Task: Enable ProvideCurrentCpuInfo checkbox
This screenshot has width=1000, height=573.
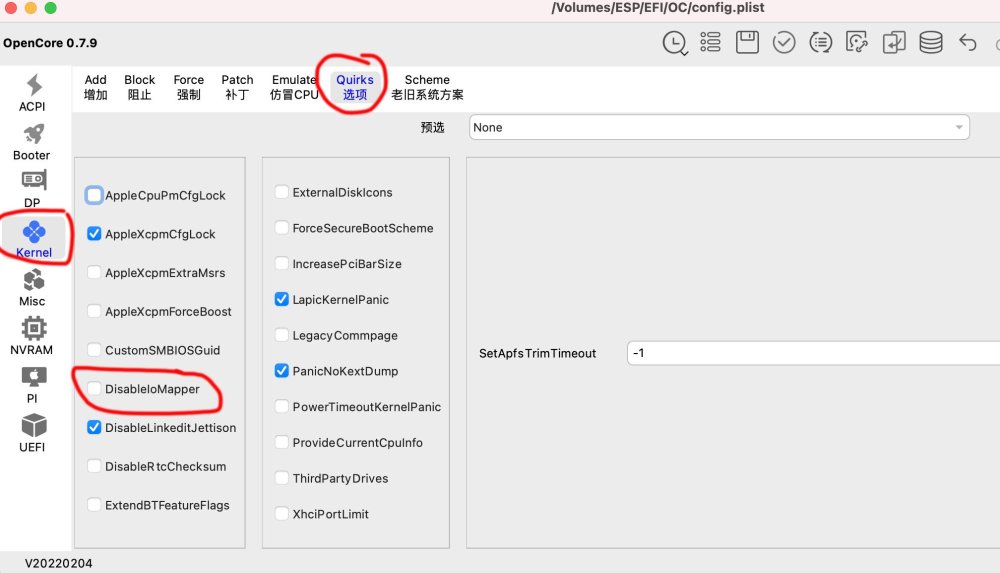Action: pyautogui.click(x=281, y=442)
